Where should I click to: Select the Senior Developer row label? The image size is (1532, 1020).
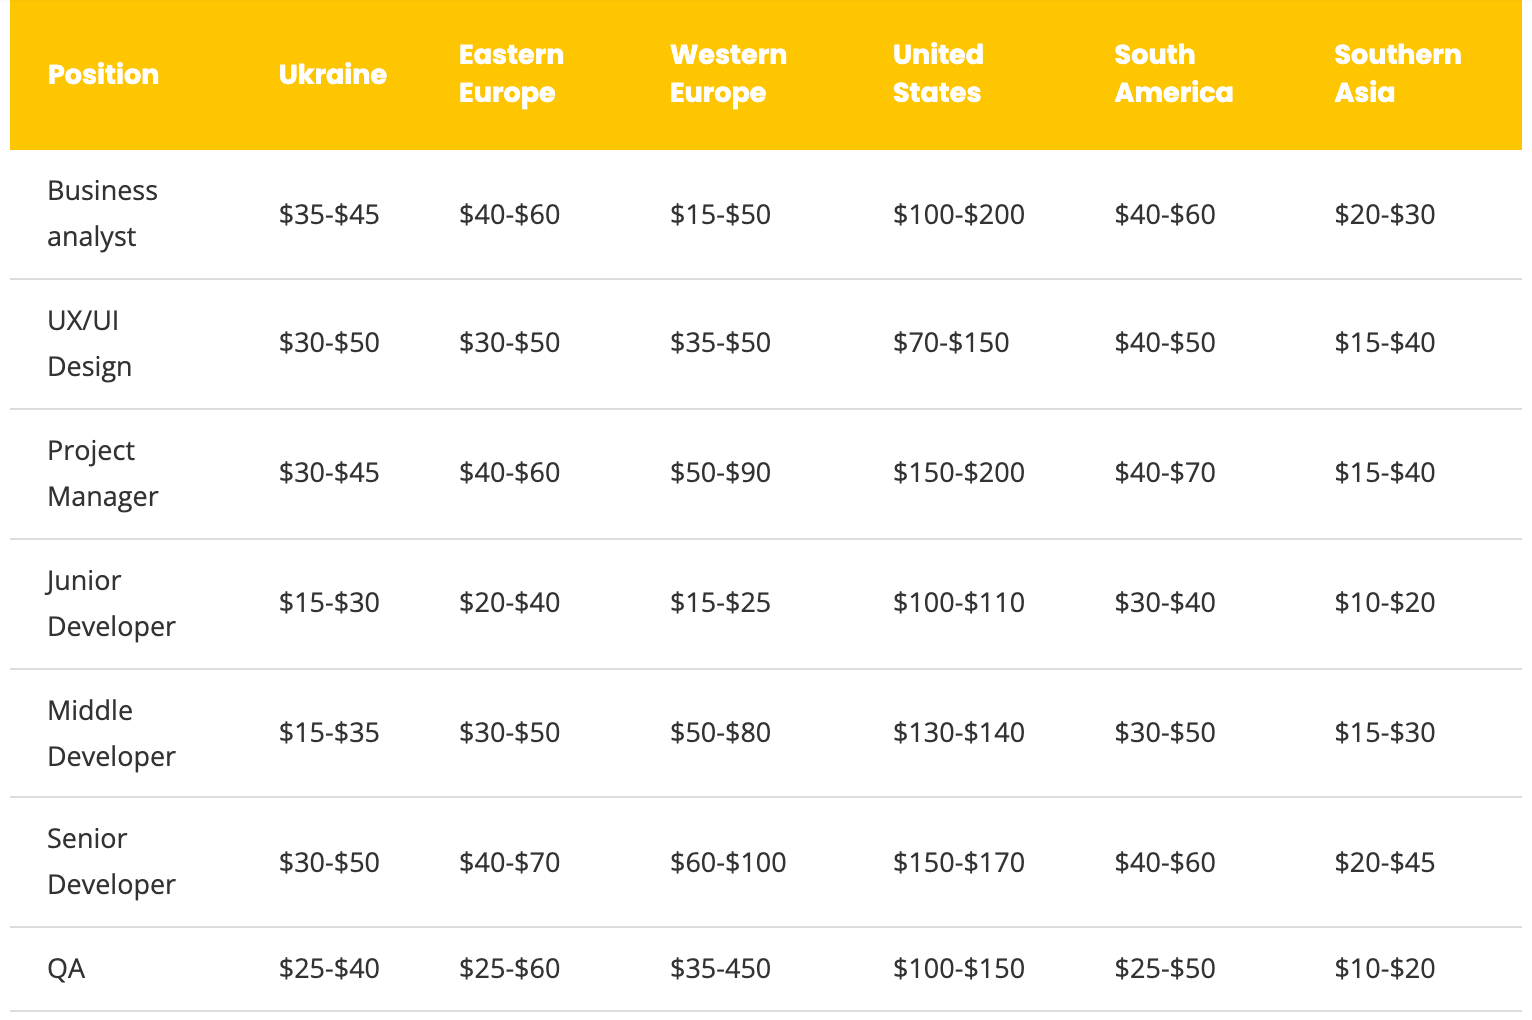(111, 861)
